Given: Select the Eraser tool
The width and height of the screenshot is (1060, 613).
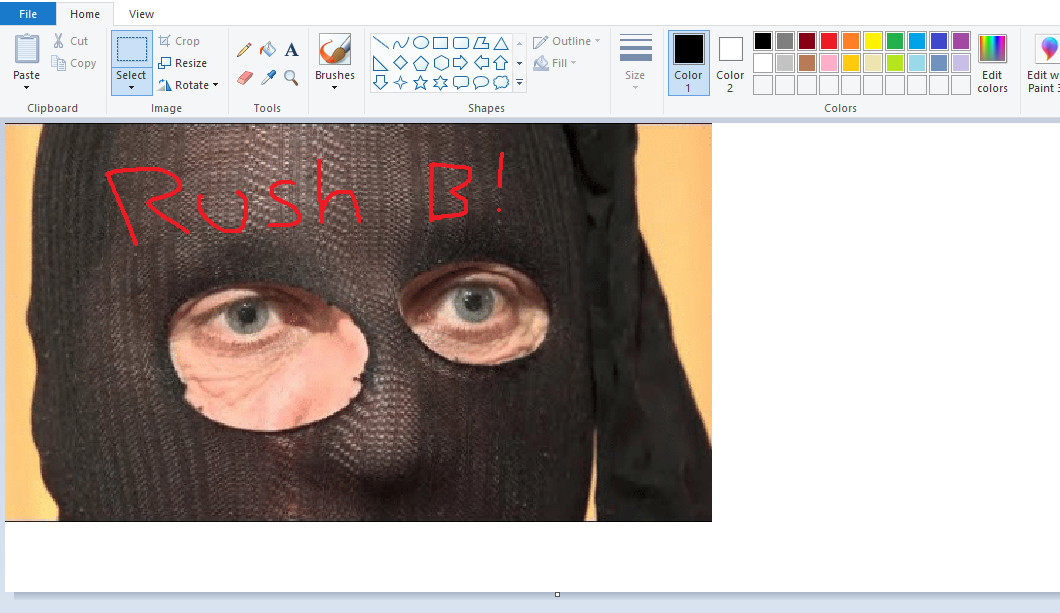Looking at the screenshot, I should [245, 78].
